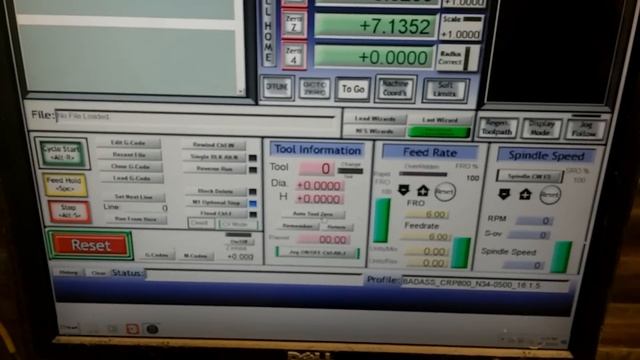Raise the feed rate override with the plus arrow
640x360 pixels.
click(x=423, y=190)
